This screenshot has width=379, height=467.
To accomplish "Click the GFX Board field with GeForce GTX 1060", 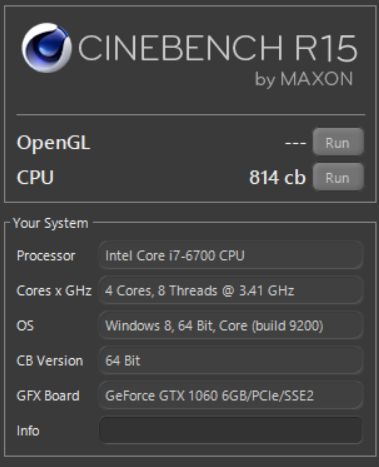I will pos(231,396).
